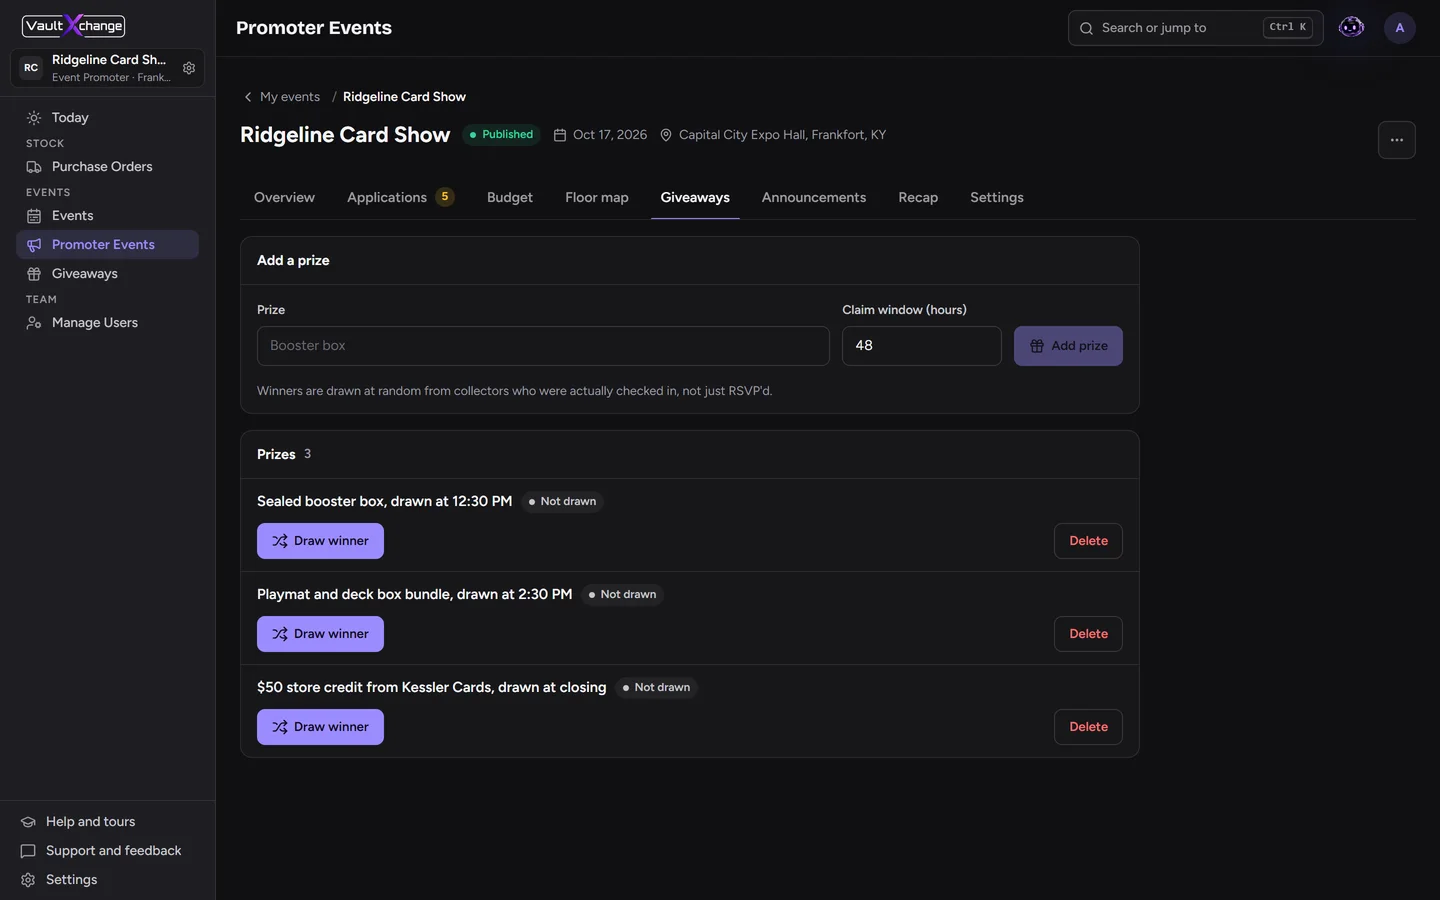Delete the Sealed booster box prize
Screen dimensions: 1440x900
(1088, 541)
